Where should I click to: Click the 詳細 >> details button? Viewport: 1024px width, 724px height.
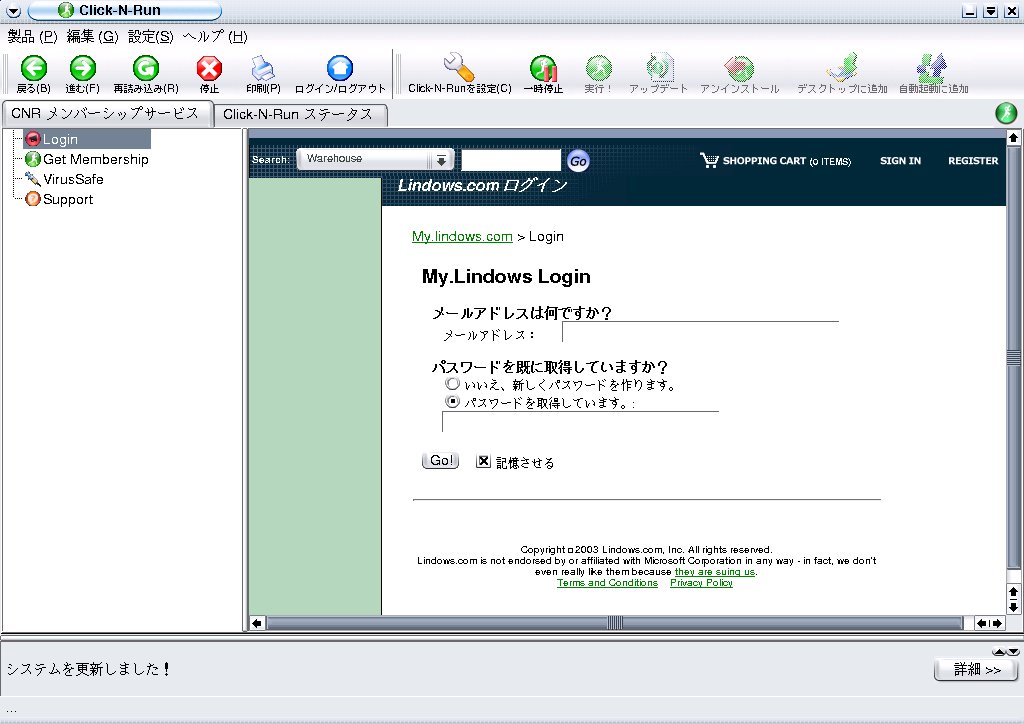[976, 670]
